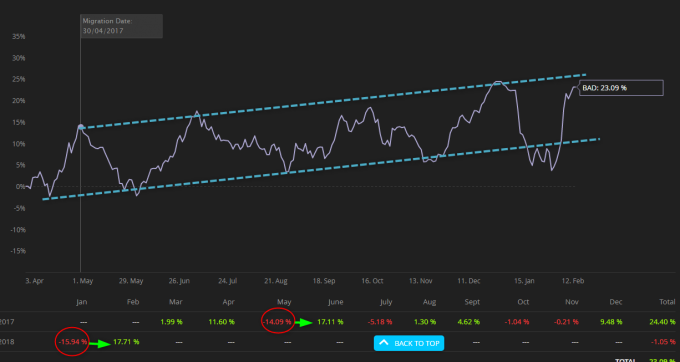Select the migration date point on chart

pyautogui.click(x=81, y=127)
